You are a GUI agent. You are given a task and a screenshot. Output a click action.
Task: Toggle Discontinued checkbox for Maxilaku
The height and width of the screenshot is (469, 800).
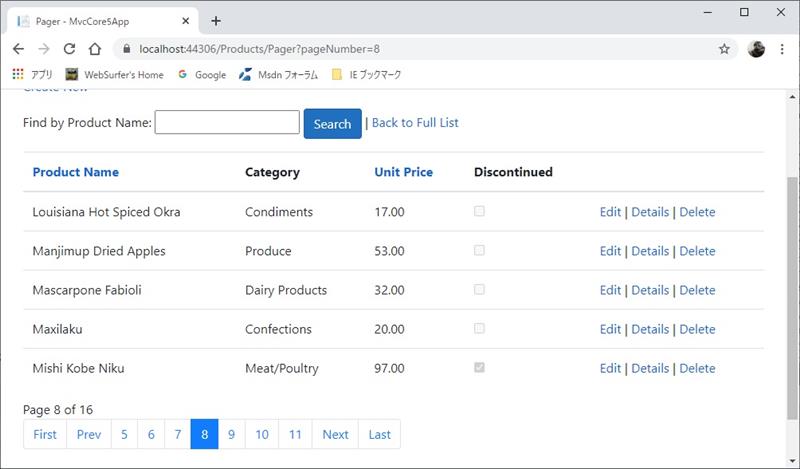tap(479, 329)
